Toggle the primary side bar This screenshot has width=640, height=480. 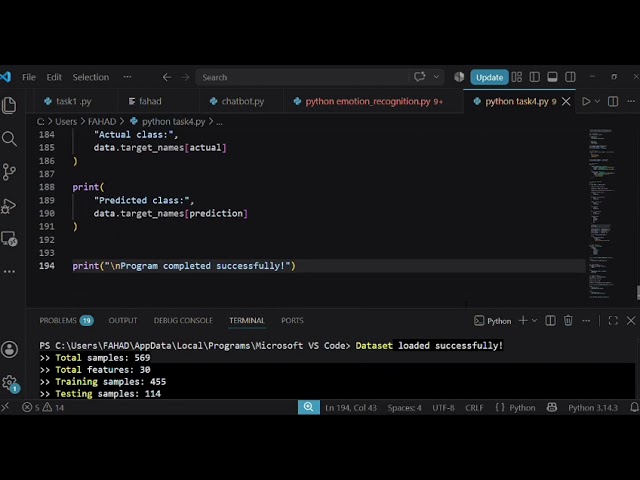(535, 77)
